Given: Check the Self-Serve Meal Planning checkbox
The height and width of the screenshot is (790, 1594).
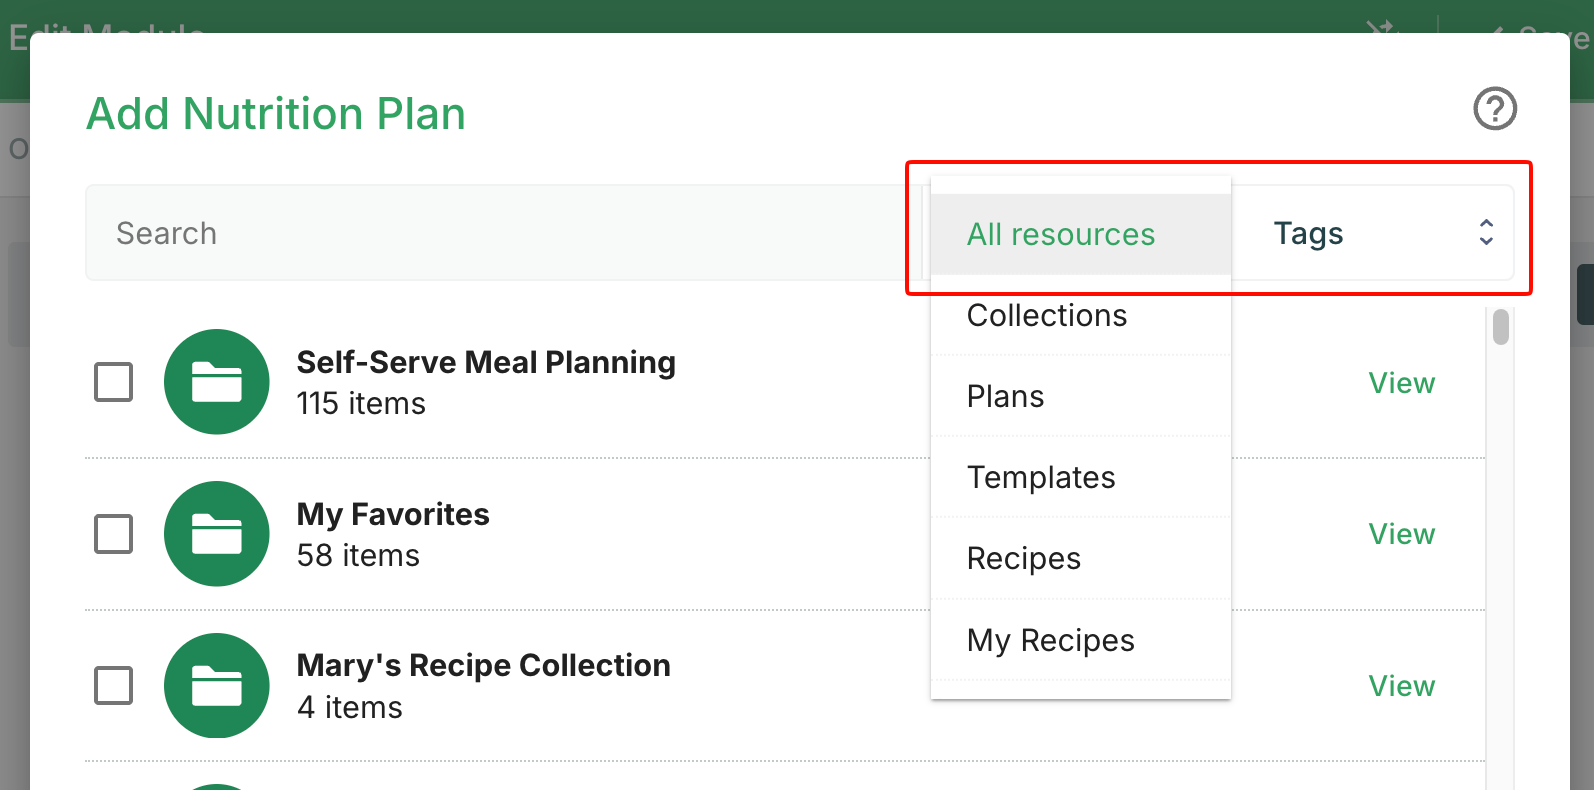Looking at the screenshot, I should (x=113, y=382).
